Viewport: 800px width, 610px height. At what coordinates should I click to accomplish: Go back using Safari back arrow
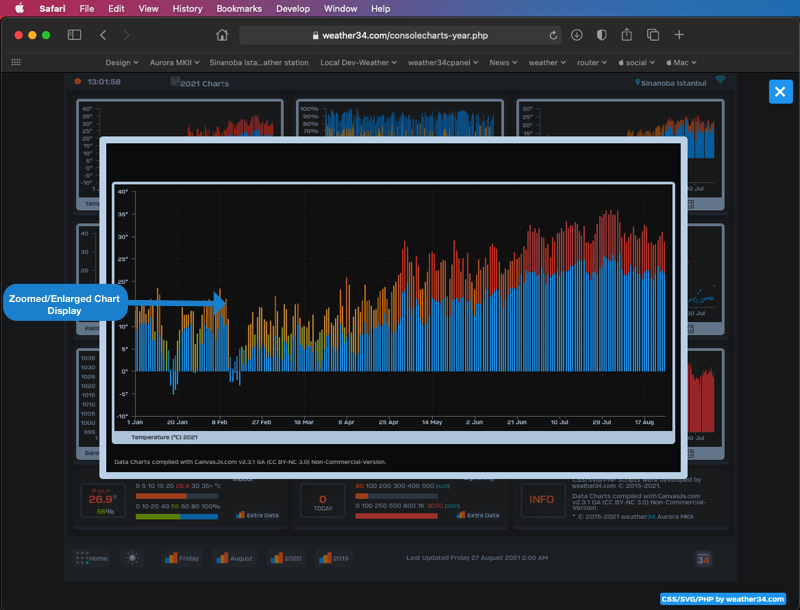pyautogui.click(x=103, y=35)
